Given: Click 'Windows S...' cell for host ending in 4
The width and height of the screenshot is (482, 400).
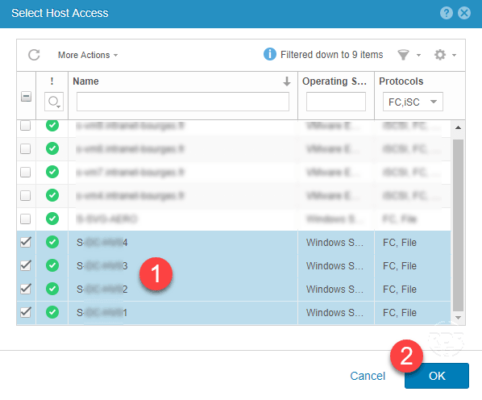Looking at the screenshot, I should [x=335, y=242].
